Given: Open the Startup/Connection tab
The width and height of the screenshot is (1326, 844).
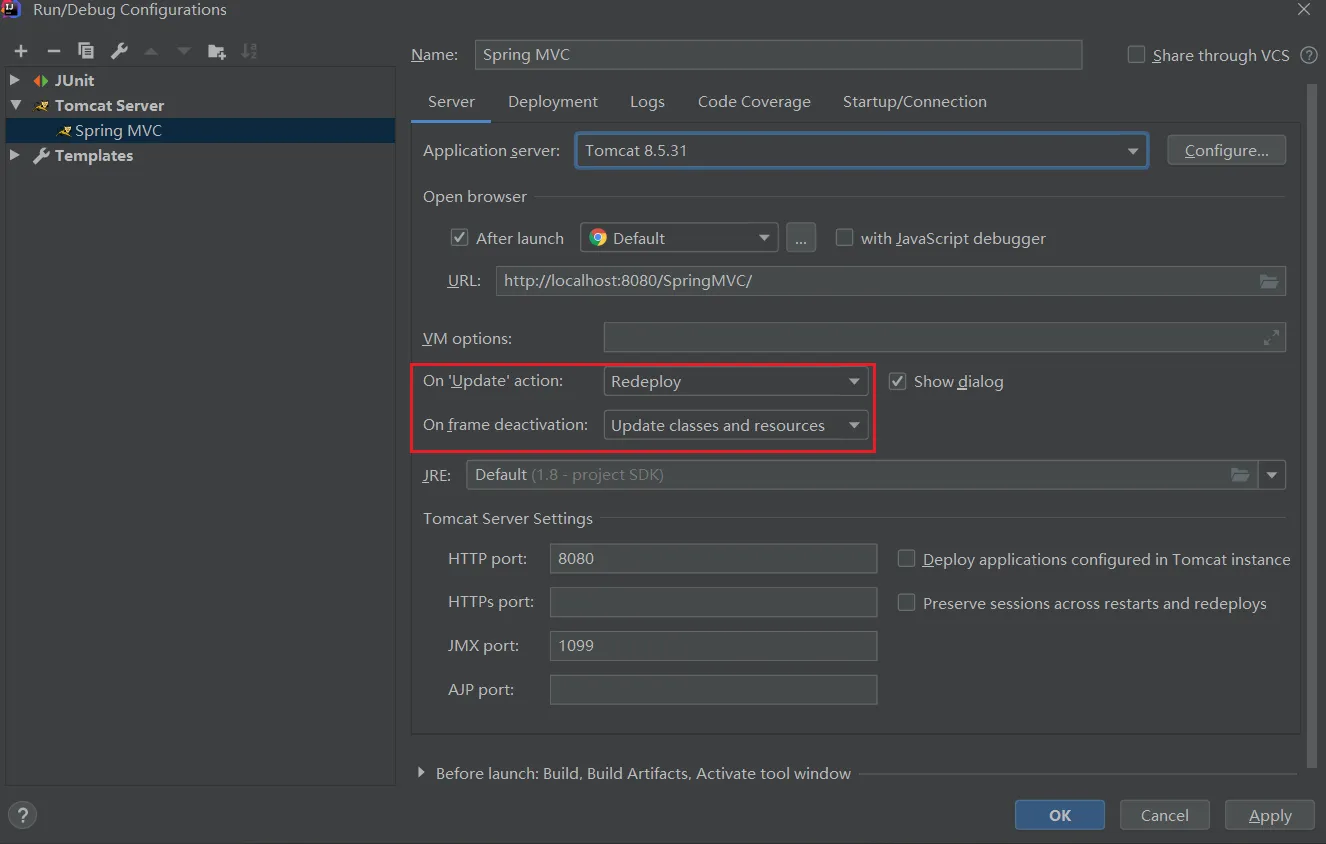Looking at the screenshot, I should pos(914,102).
